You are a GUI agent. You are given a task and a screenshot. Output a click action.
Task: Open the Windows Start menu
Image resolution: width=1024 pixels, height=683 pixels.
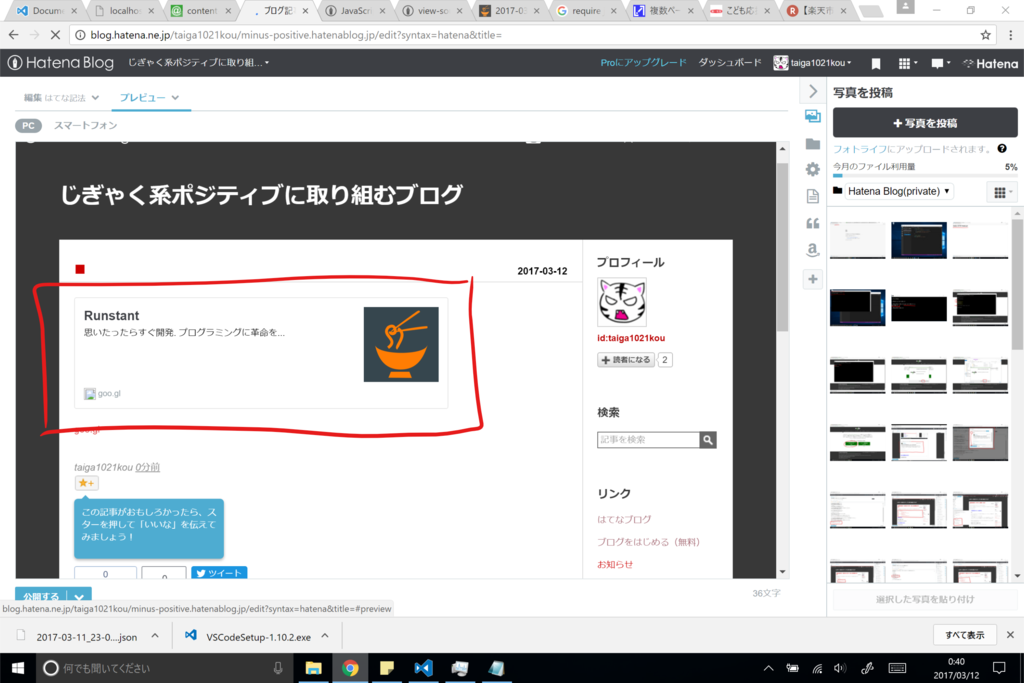(18, 668)
